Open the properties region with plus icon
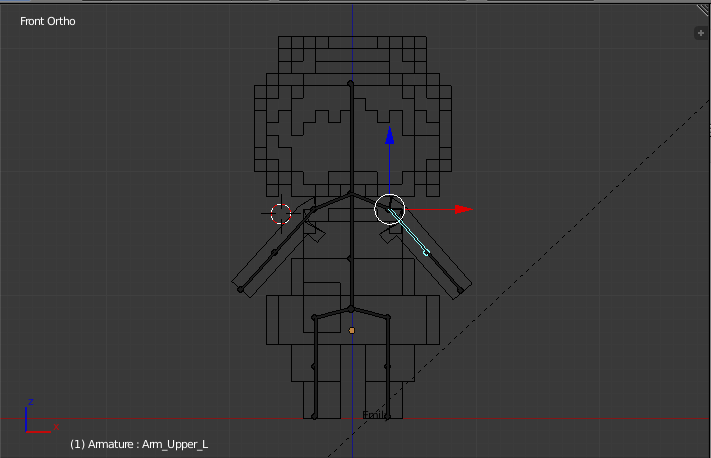 coord(701,33)
